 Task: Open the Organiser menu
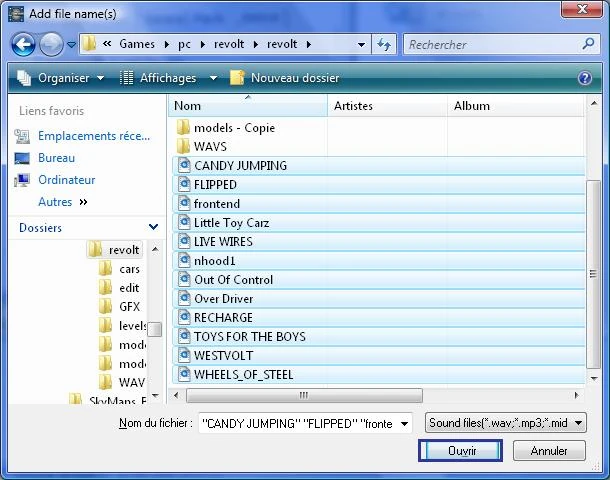pos(61,78)
